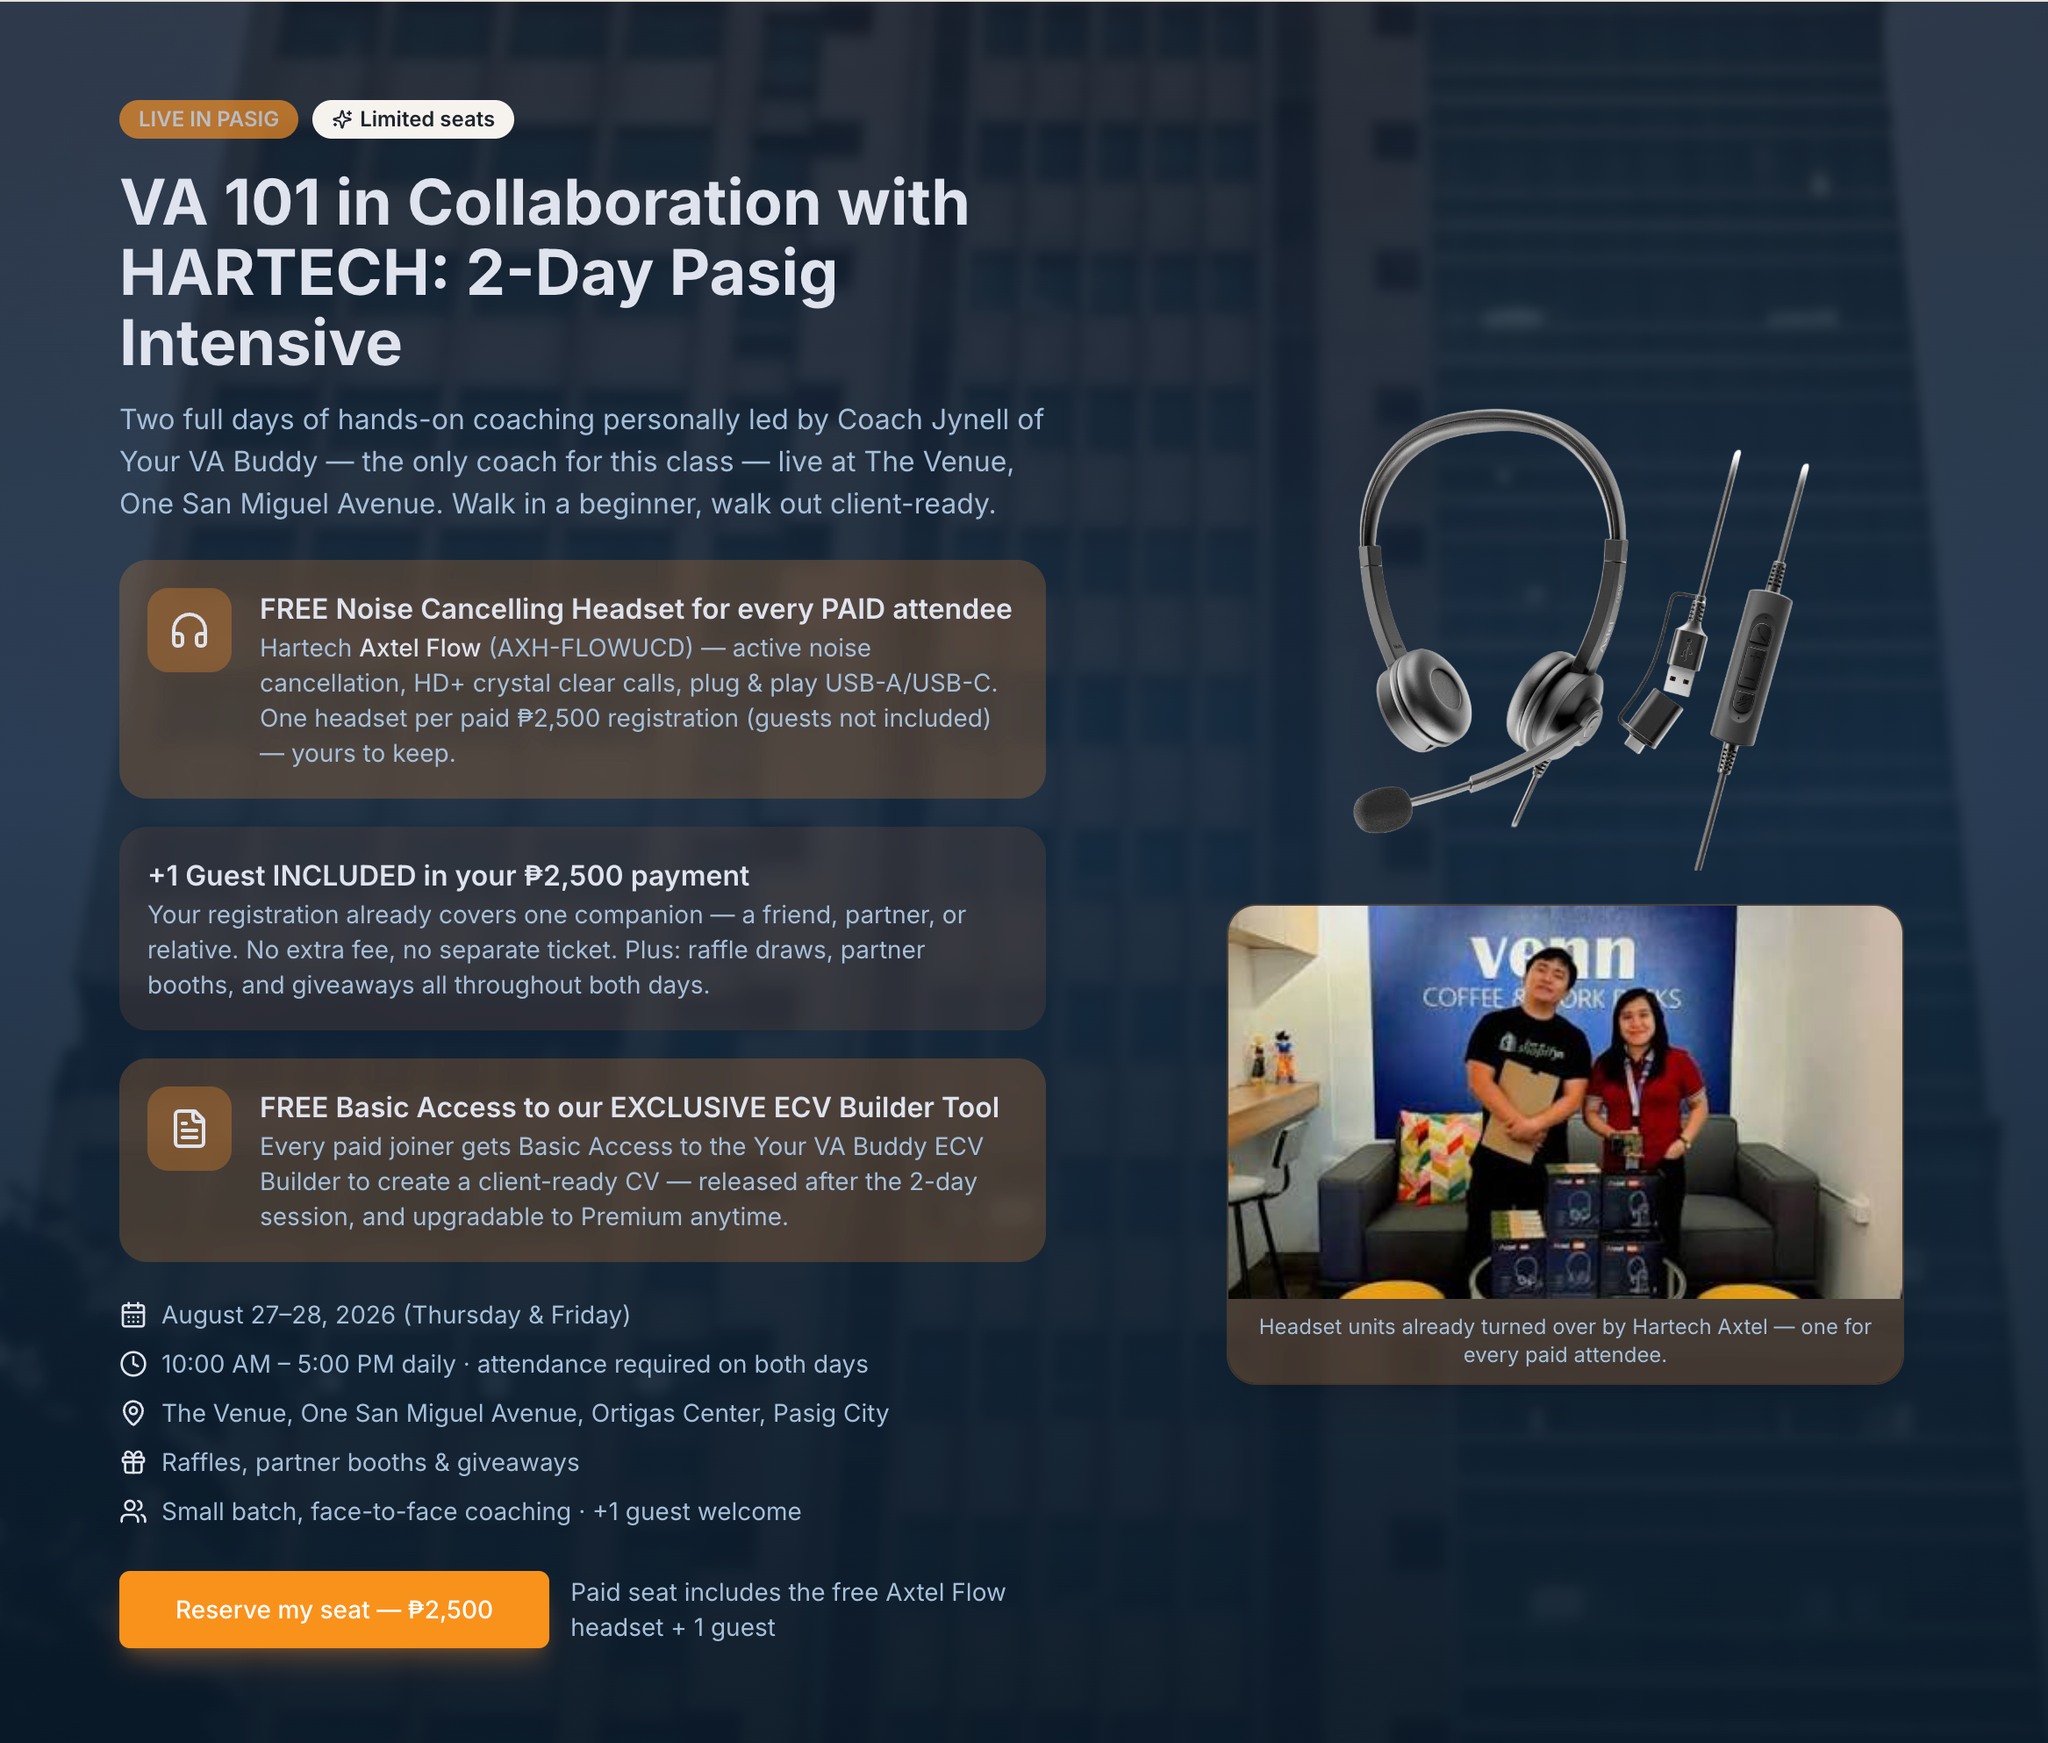Click the LIVE IN PASIG badge

pyautogui.click(x=208, y=119)
